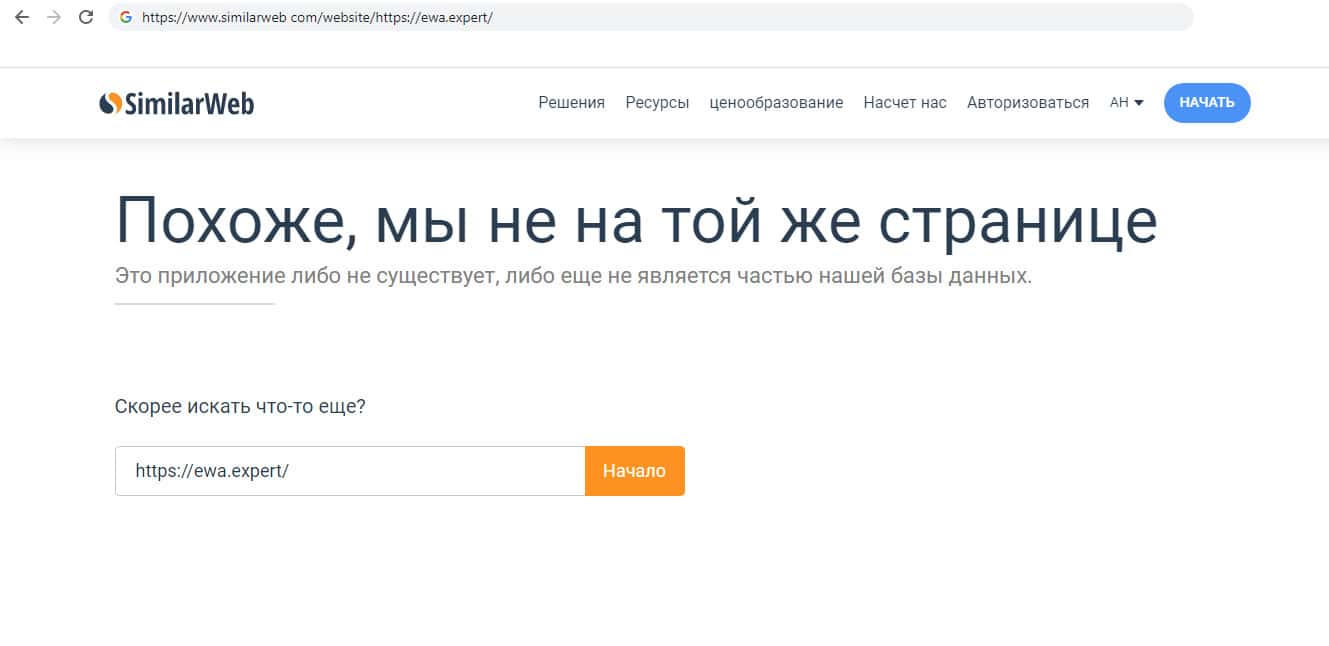Reload the current page
The image size is (1329, 646).
point(86,17)
